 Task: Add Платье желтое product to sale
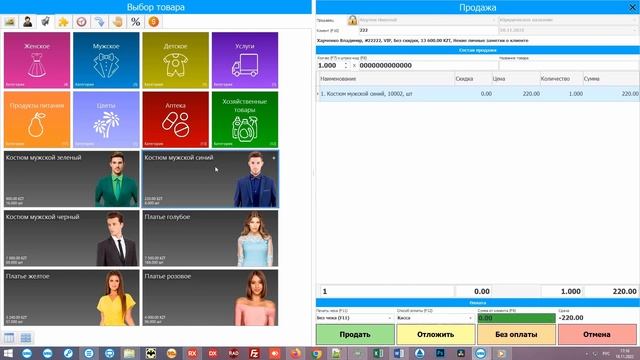coord(71,298)
